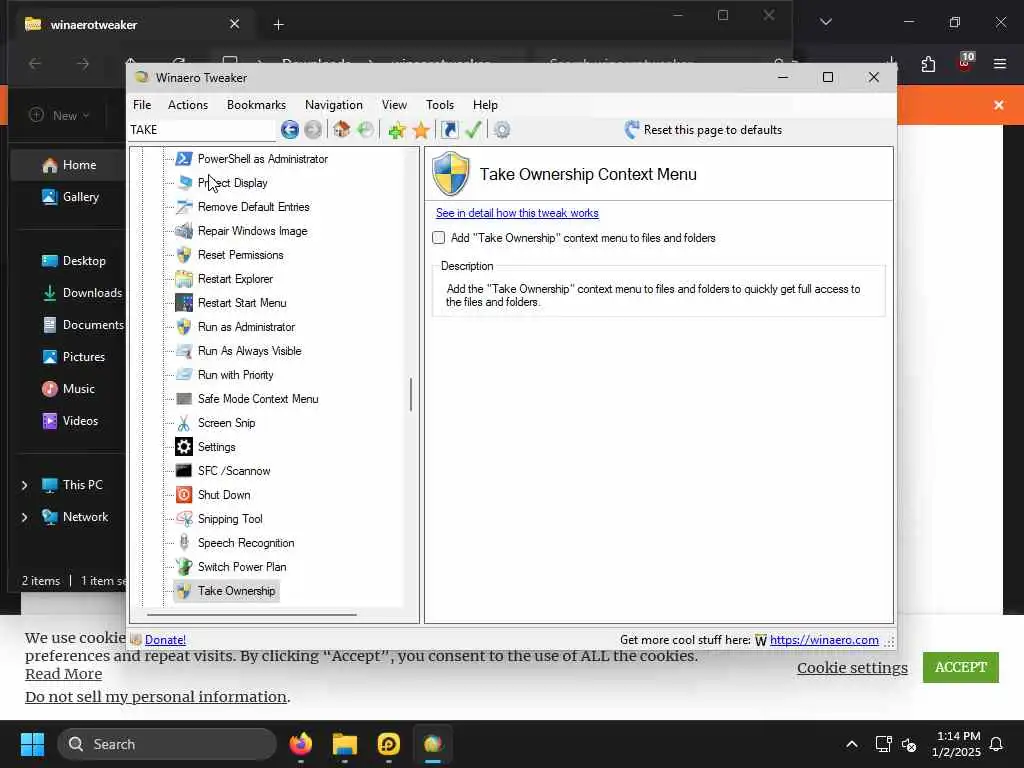The width and height of the screenshot is (1024, 768).
Task: Select Restart Explorer tree entry
Action: click(235, 279)
